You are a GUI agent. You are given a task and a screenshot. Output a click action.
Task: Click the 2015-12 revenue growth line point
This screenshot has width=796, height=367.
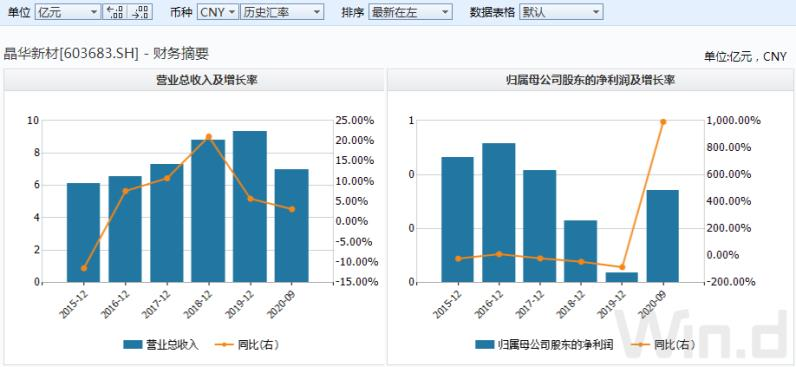(x=84, y=268)
